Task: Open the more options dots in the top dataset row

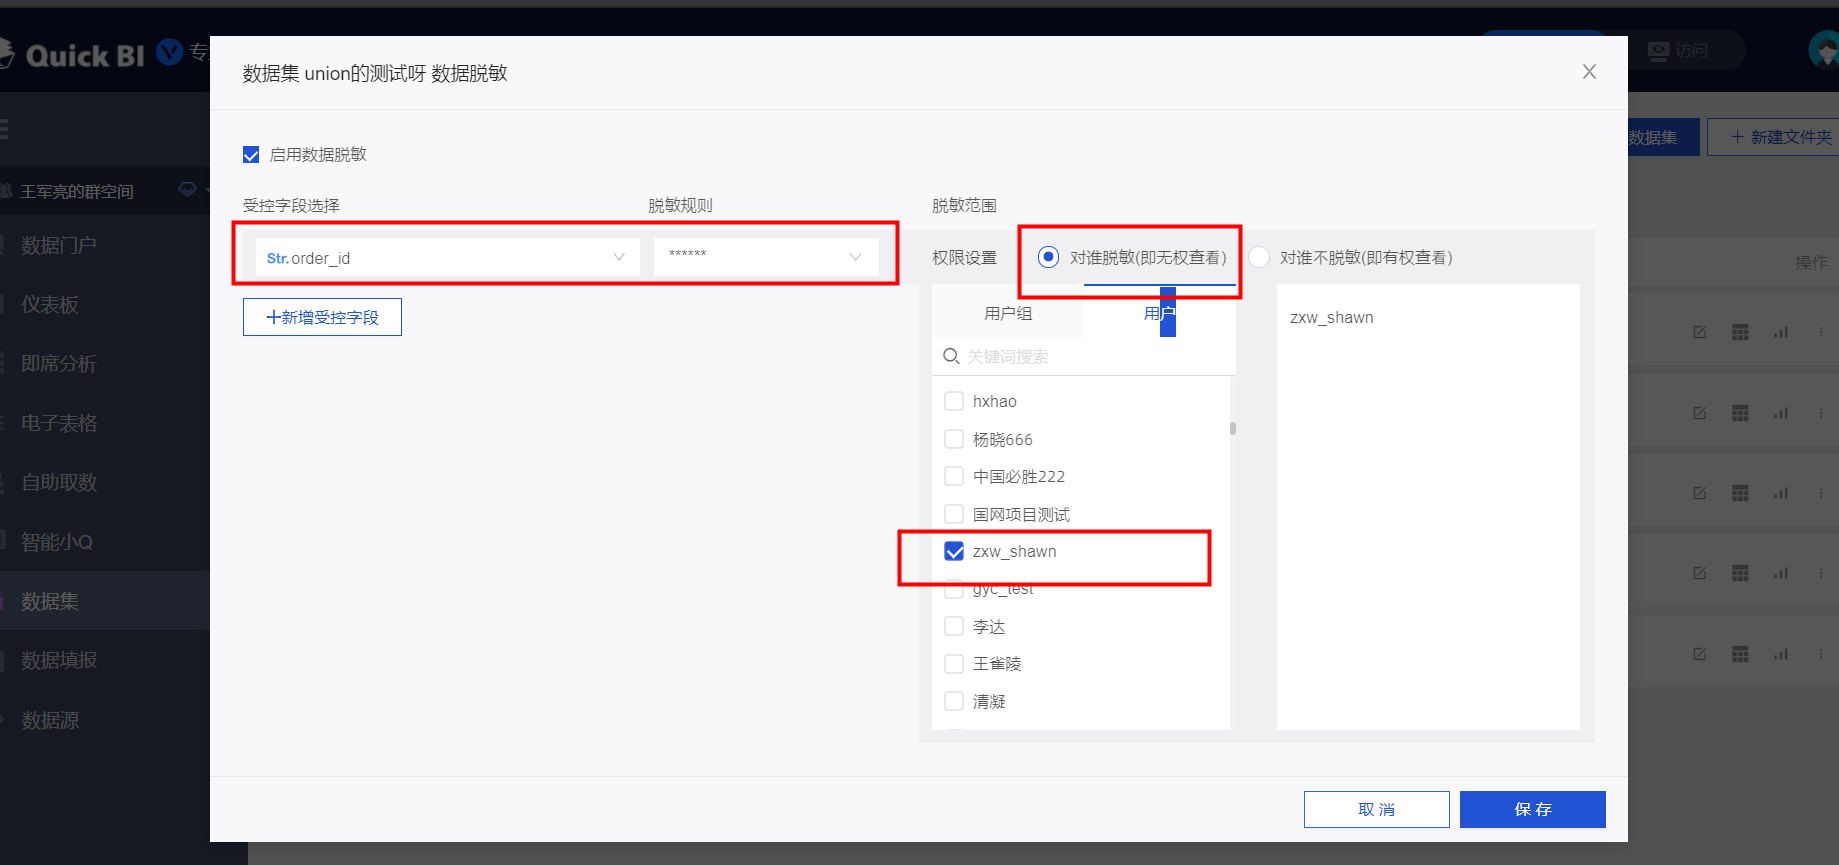Action: pyautogui.click(x=1821, y=332)
